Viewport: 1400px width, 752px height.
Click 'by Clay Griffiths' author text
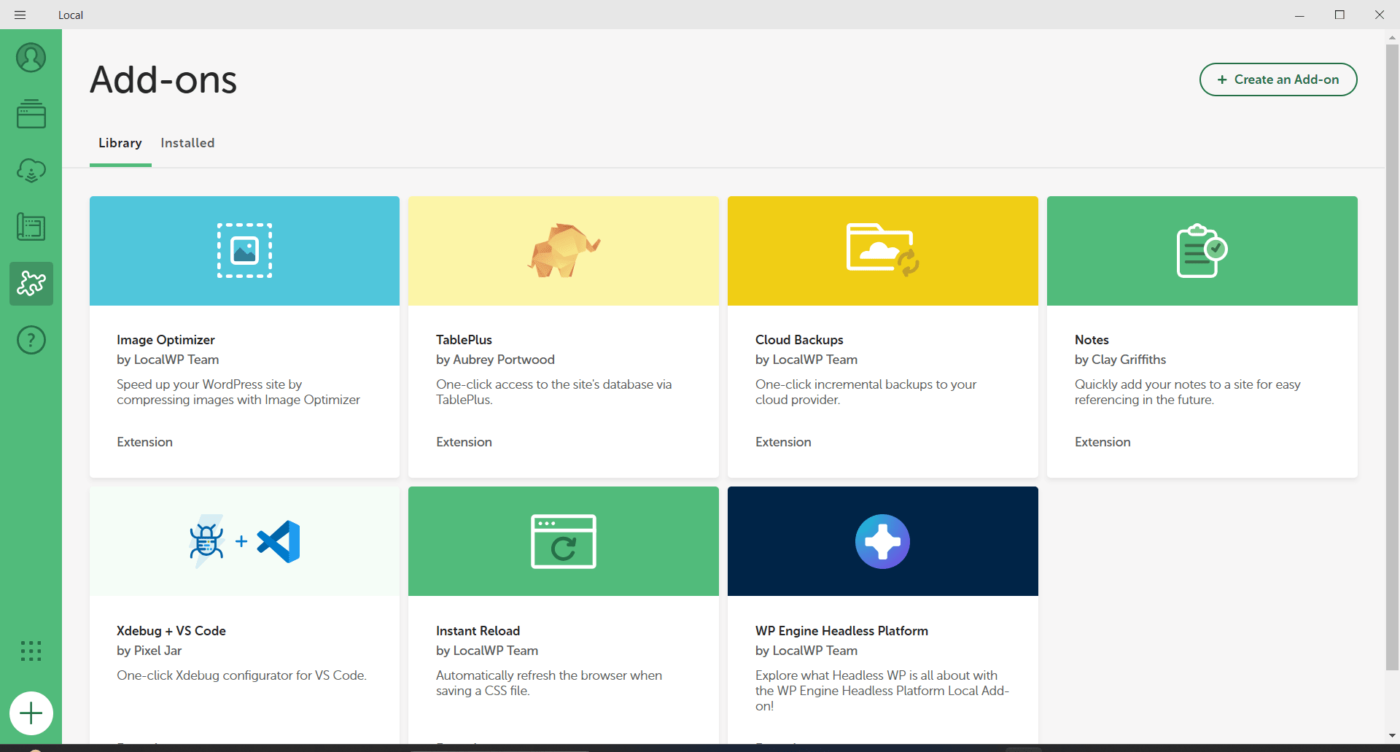pos(1120,360)
